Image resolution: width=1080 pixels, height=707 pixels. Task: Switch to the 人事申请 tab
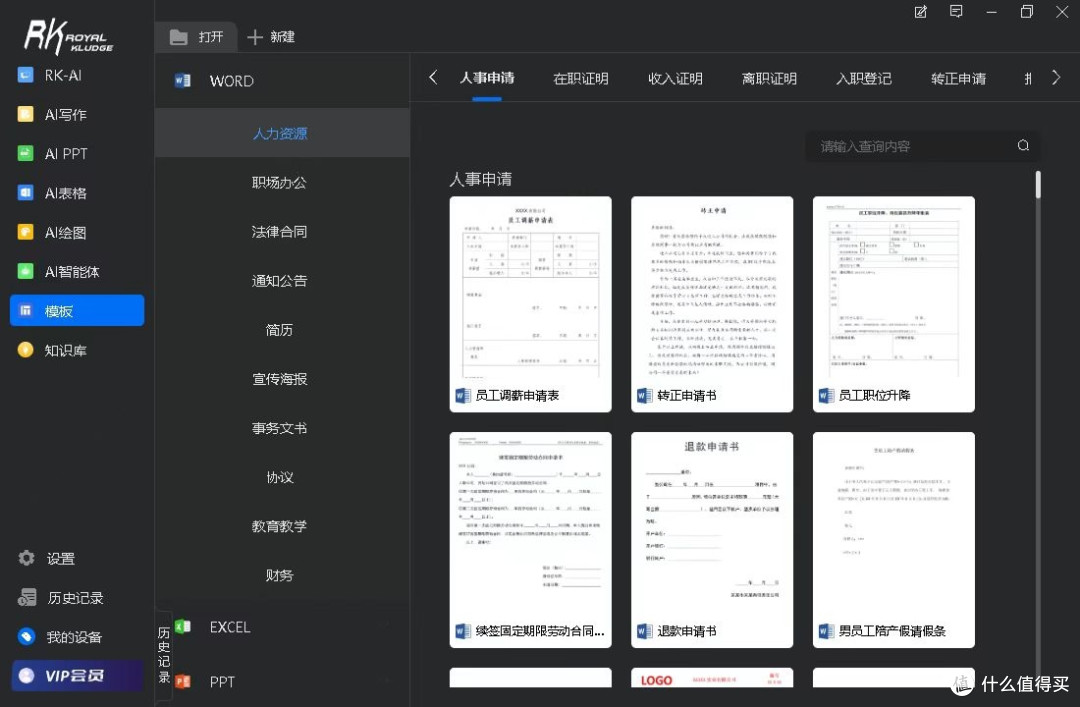point(487,78)
